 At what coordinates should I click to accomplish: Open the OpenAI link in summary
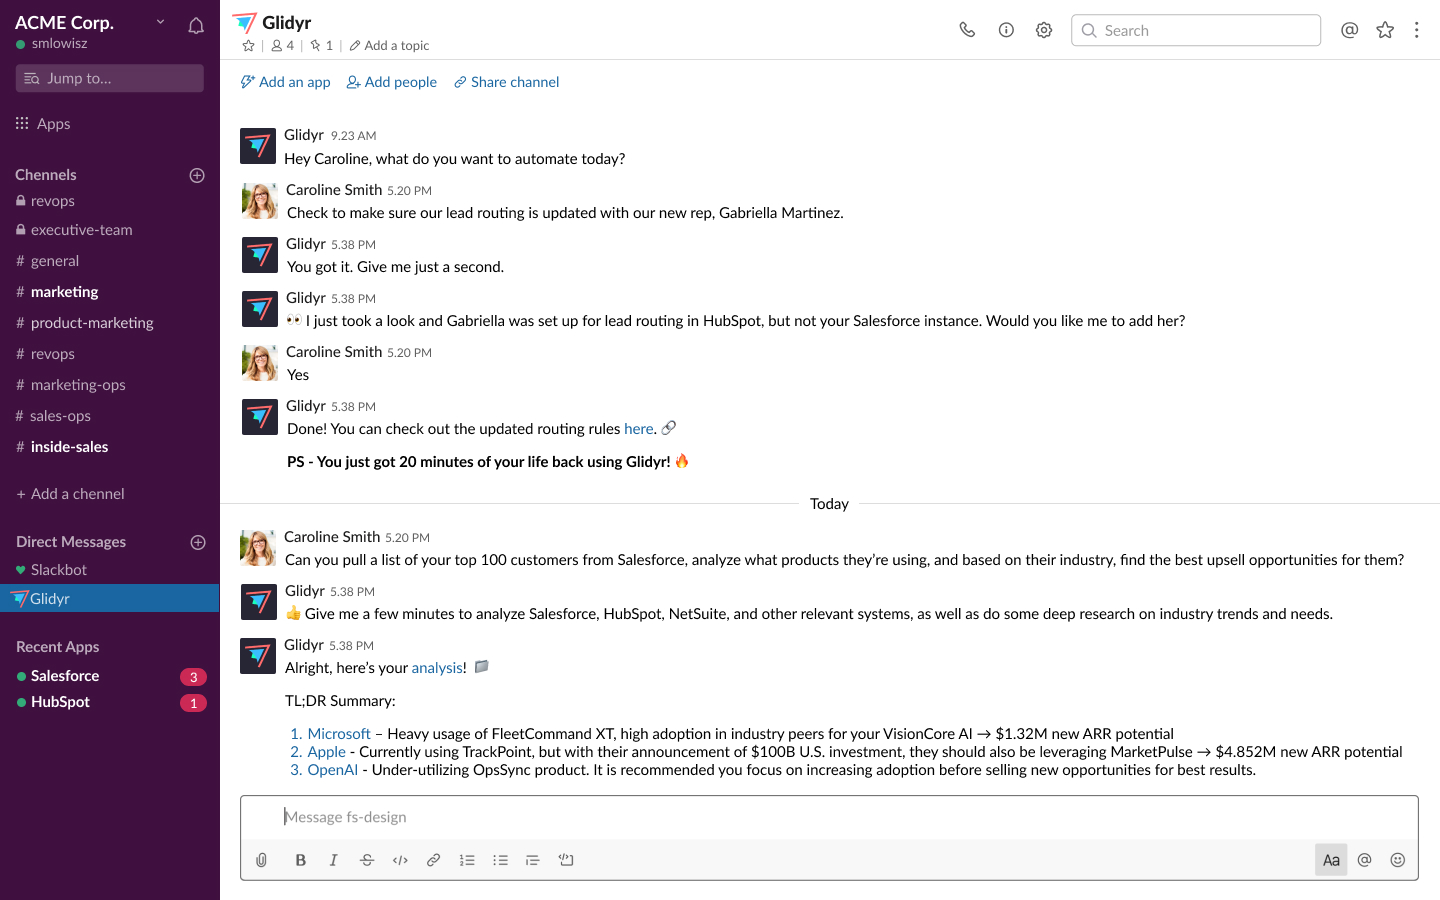[x=332, y=770]
